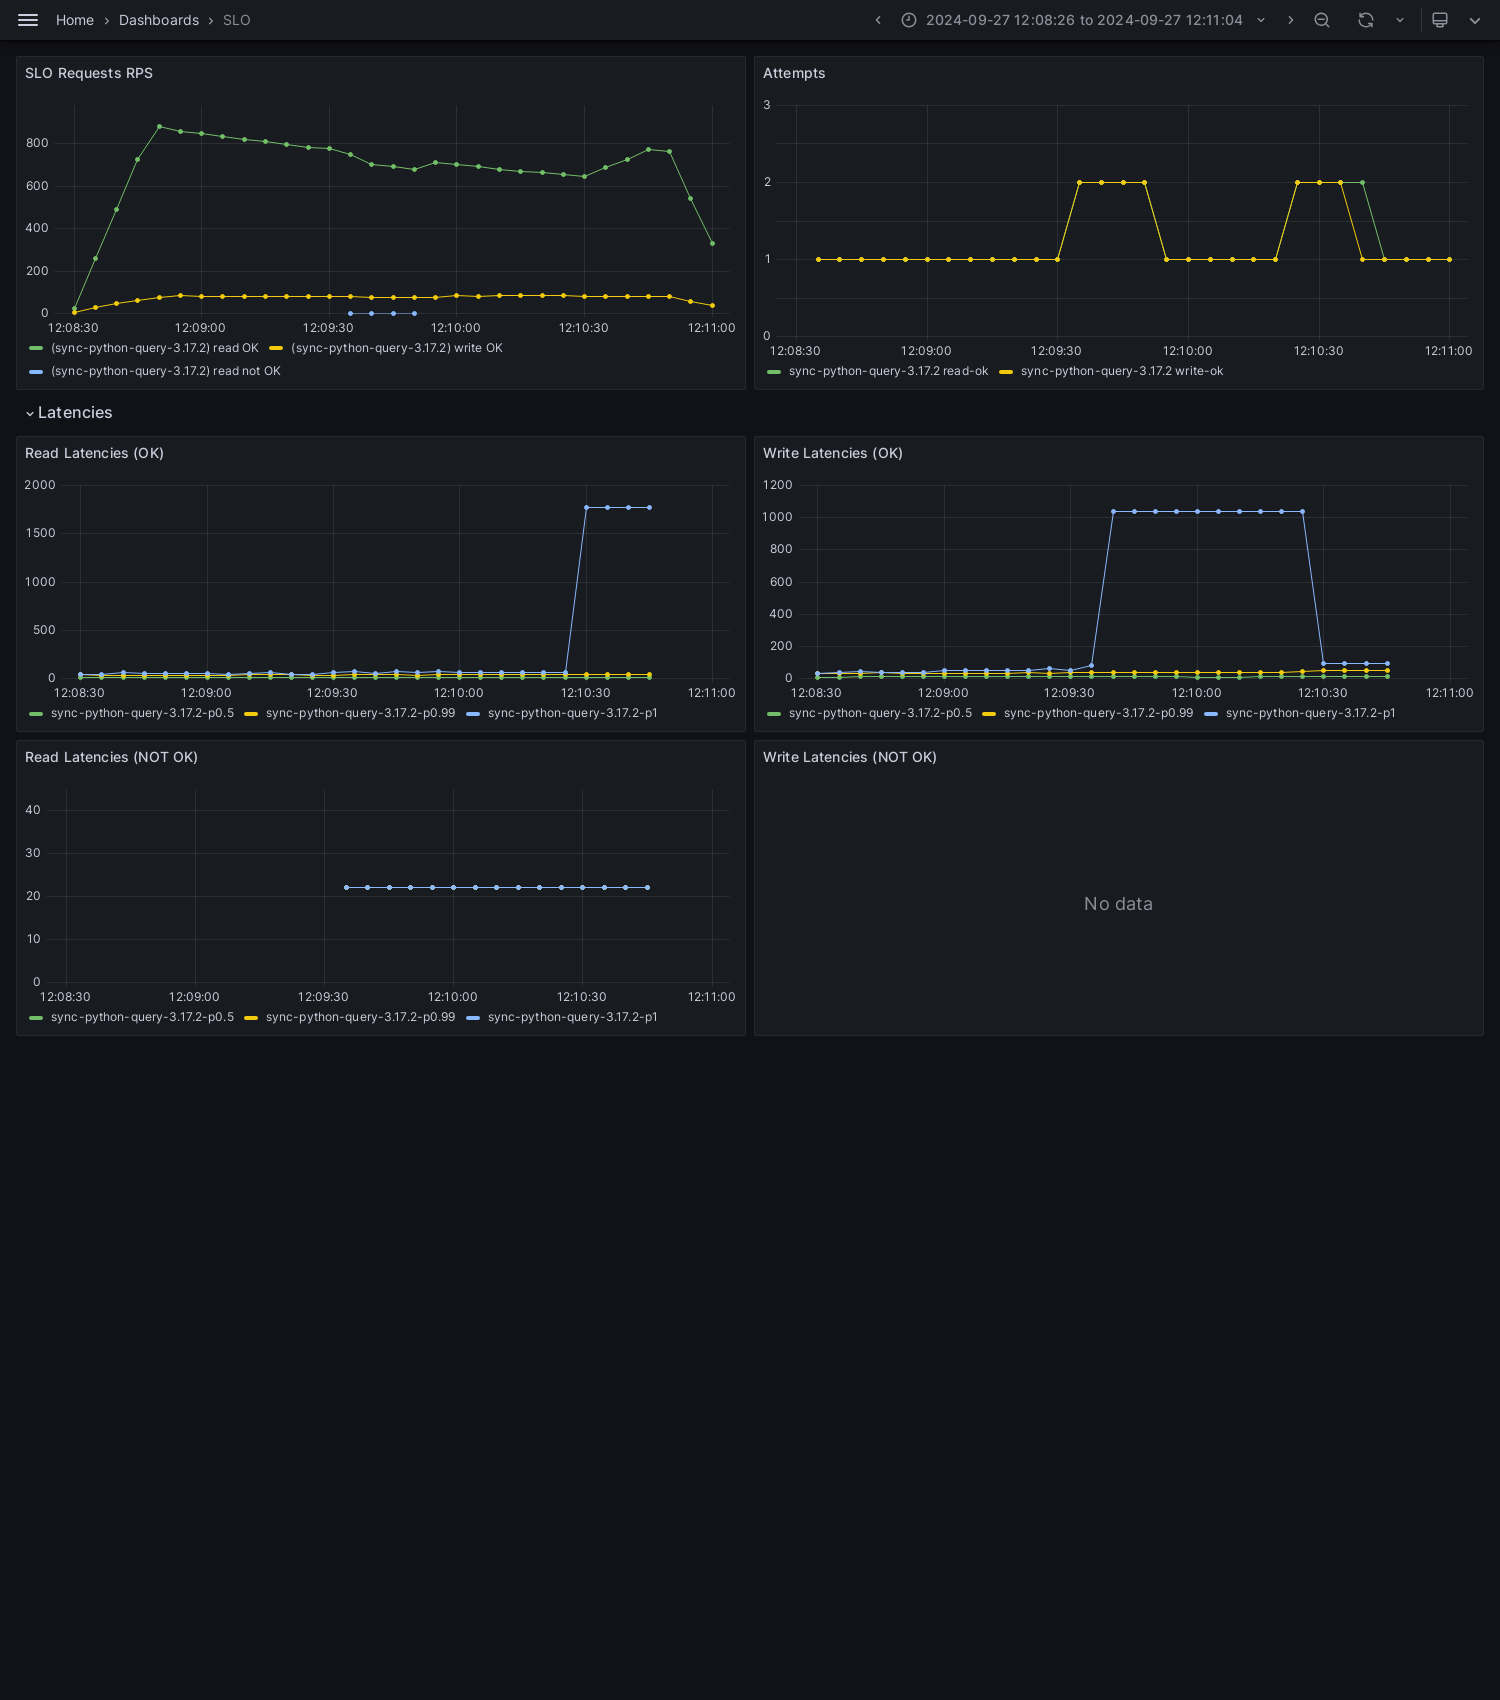The height and width of the screenshot is (1700, 1500).
Task: Click yellow color swatch for 'write OK' in RPS legend
Action: pyautogui.click(x=276, y=348)
